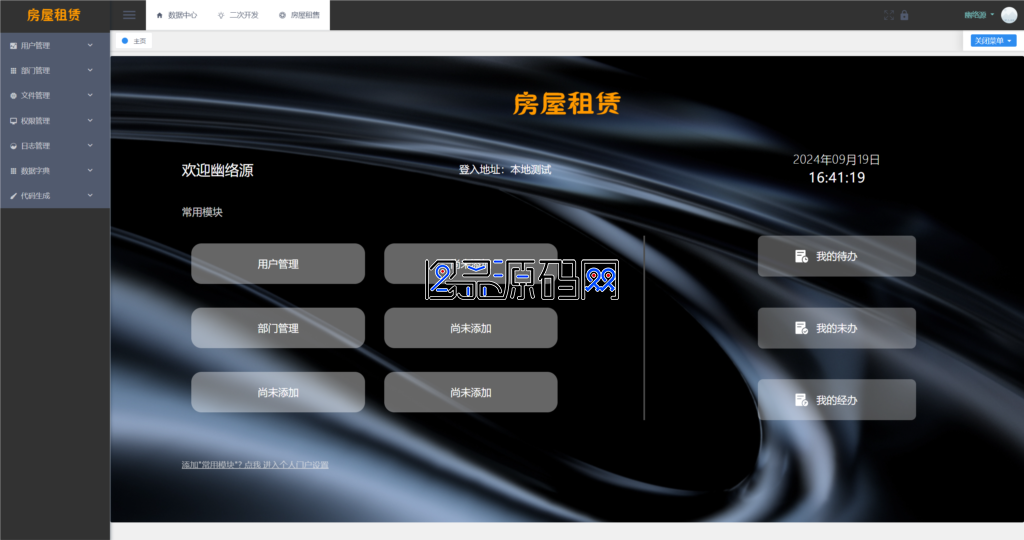The image size is (1024, 540).
Task: Open the 我的经办 button
Action: tap(837, 400)
